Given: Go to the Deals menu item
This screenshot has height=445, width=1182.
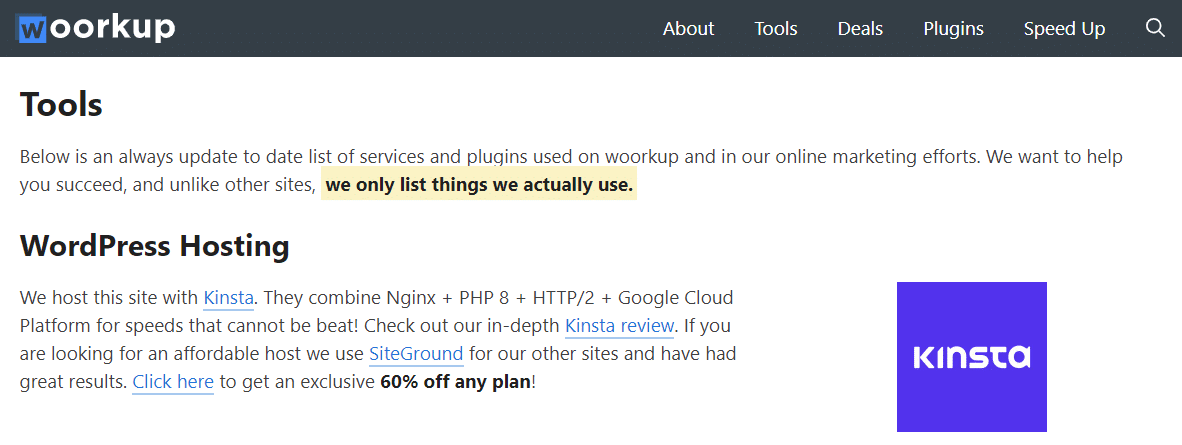Looking at the screenshot, I should tap(860, 29).
